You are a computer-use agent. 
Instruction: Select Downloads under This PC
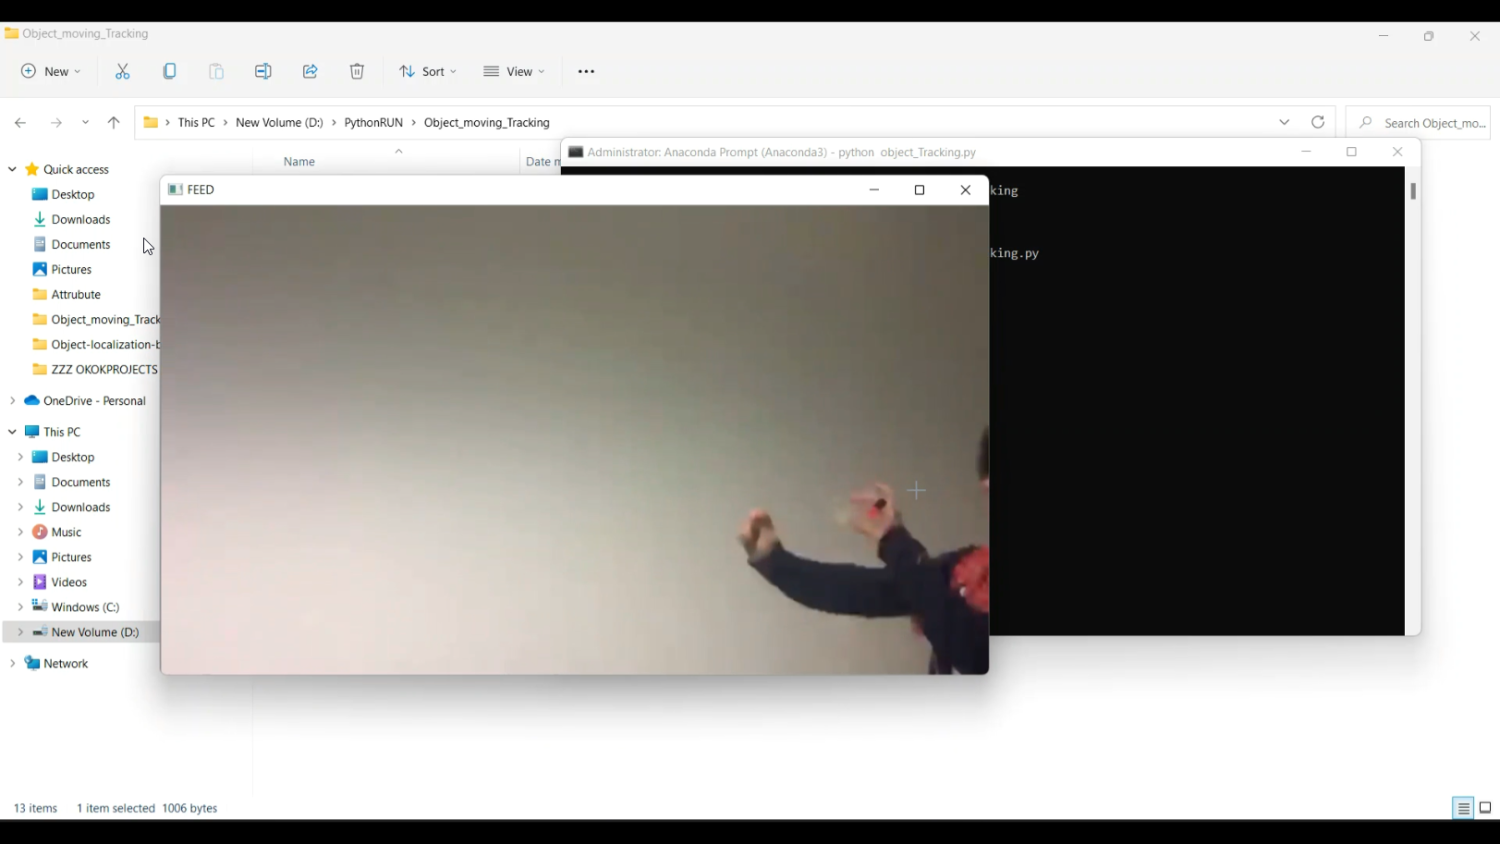pos(81,507)
